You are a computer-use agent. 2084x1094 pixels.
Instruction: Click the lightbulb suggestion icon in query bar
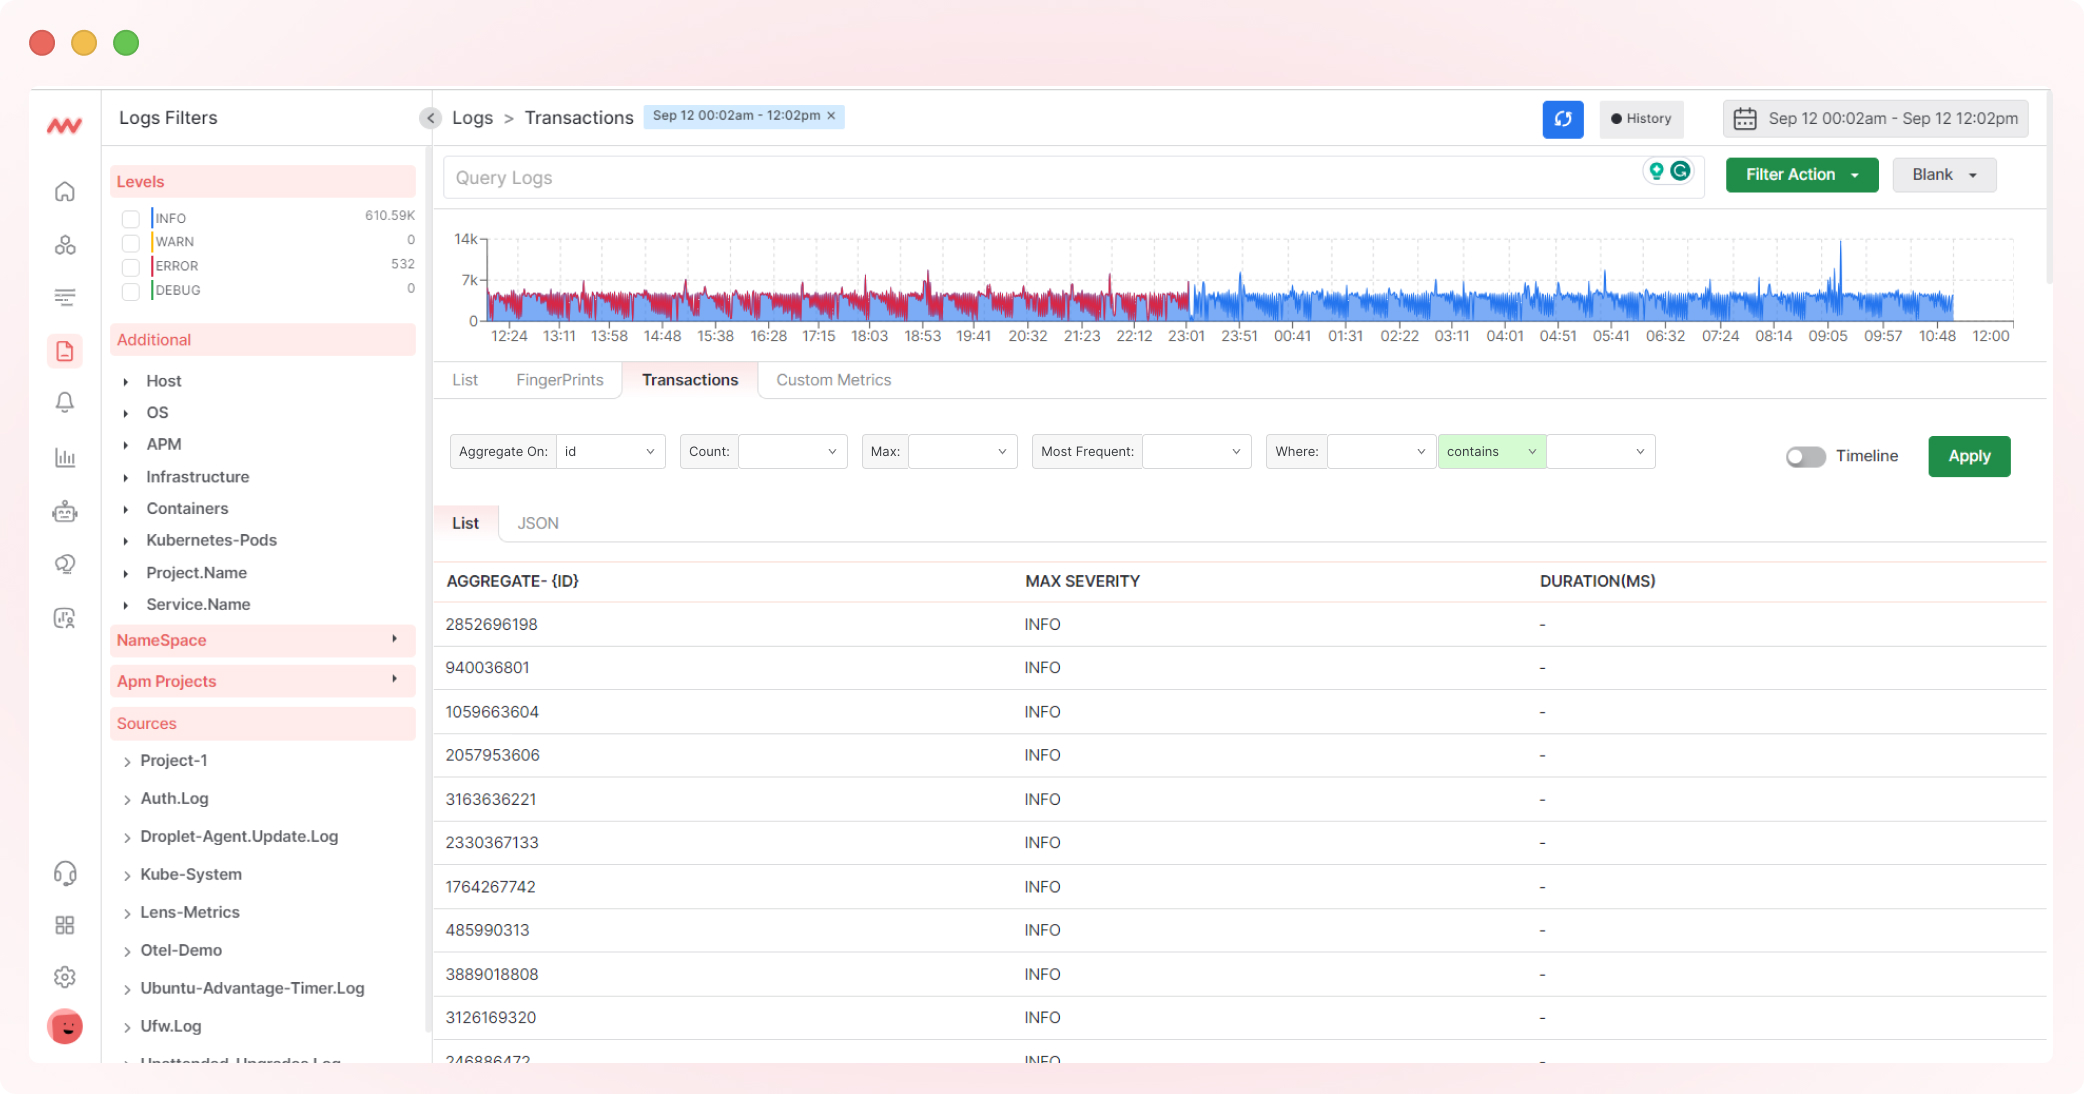point(1657,171)
